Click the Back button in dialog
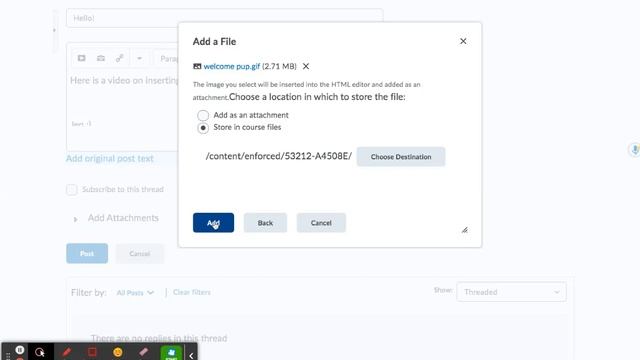This screenshot has width=640, height=360. 265,223
